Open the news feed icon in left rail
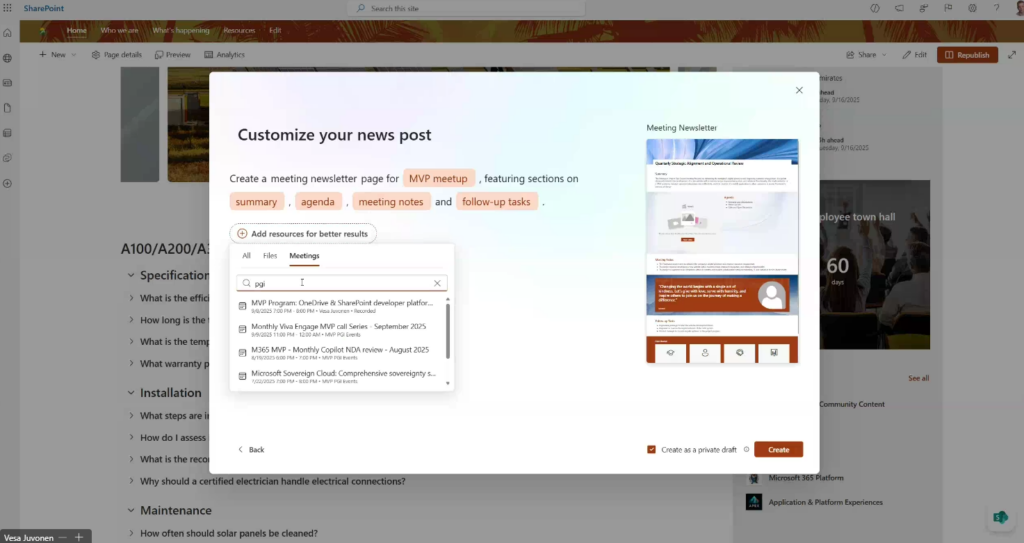 8,83
